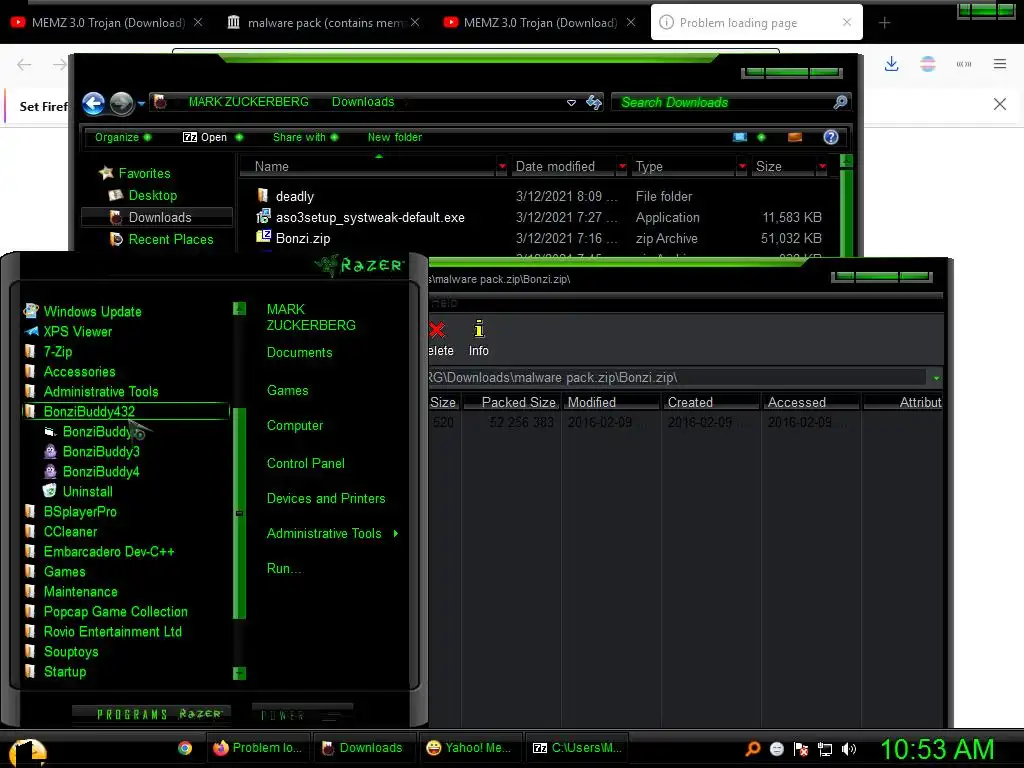Click the volume speaker tray icon
1024x768 pixels.
tap(848, 749)
